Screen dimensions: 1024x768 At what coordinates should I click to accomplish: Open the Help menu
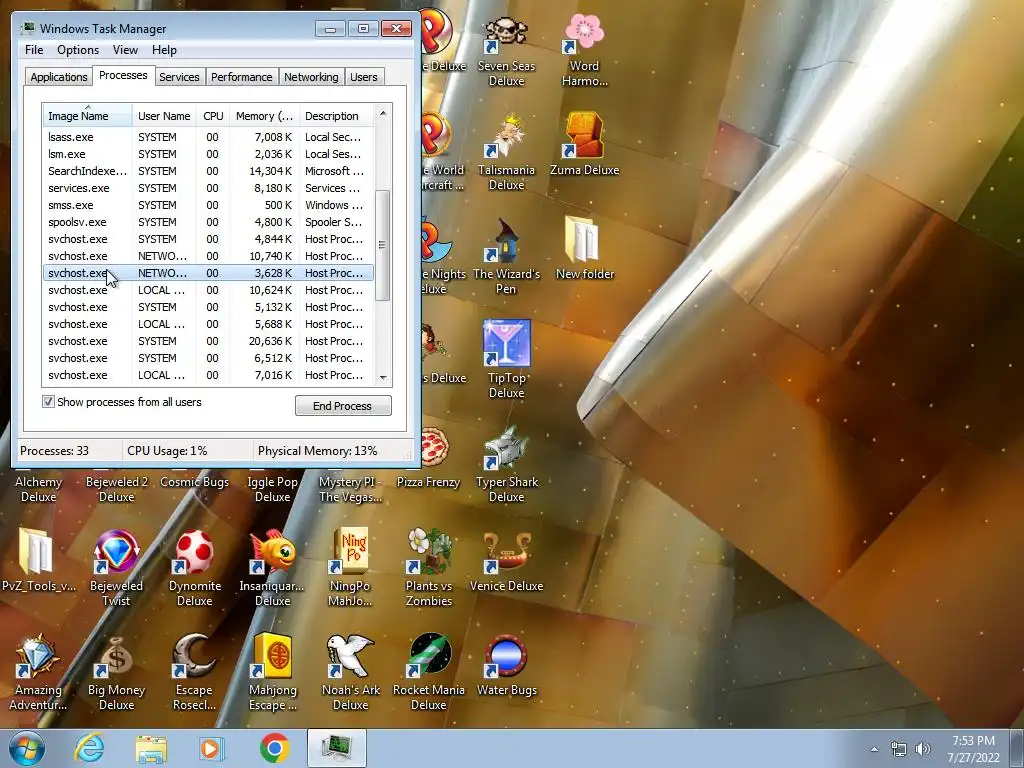164,50
